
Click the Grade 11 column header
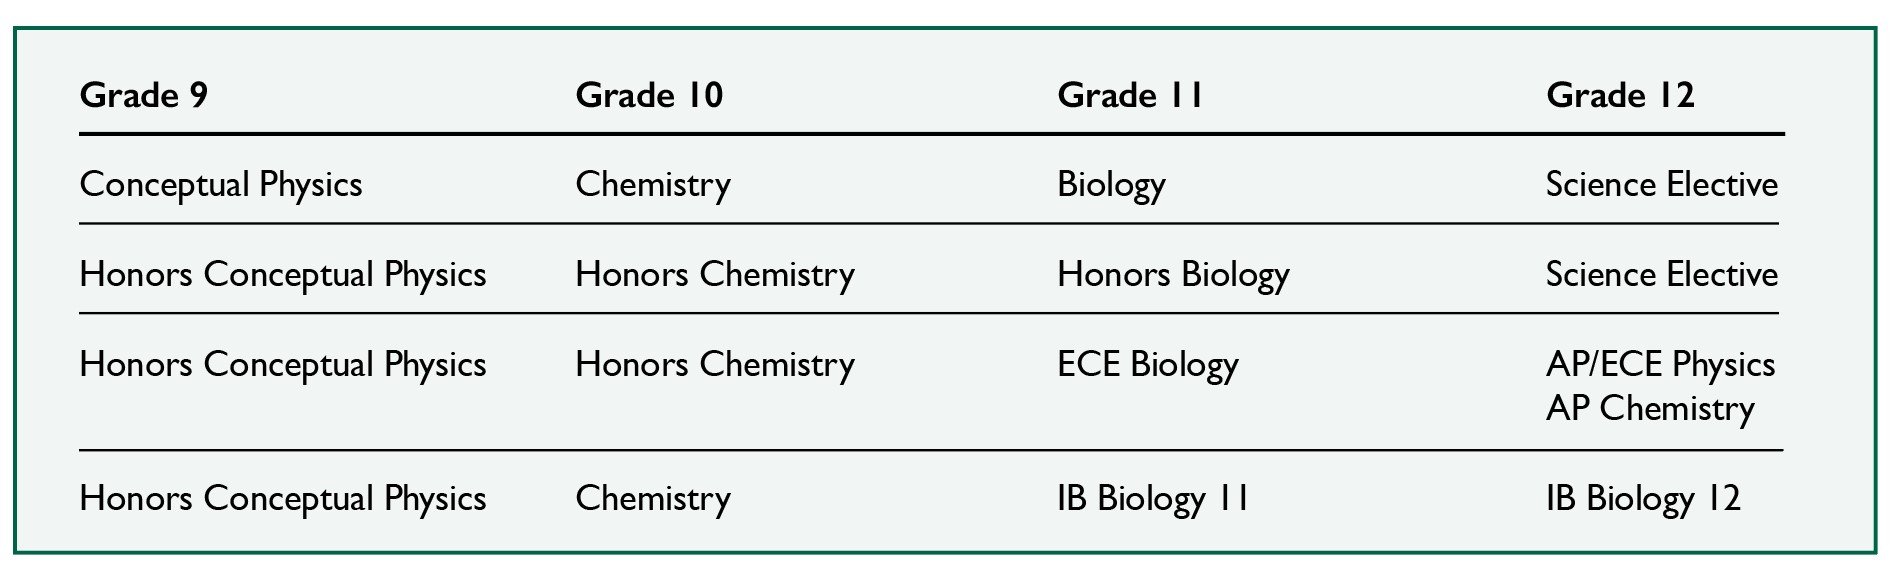pyautogui.click(x=1129, y=96)
